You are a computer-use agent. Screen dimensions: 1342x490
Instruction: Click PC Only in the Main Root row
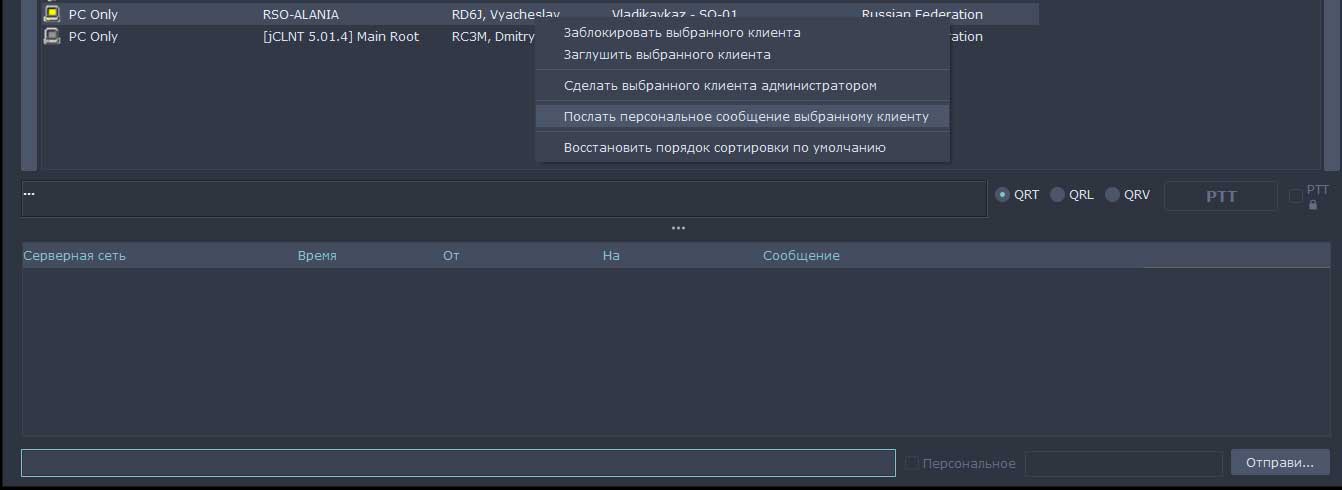point(93,36)
